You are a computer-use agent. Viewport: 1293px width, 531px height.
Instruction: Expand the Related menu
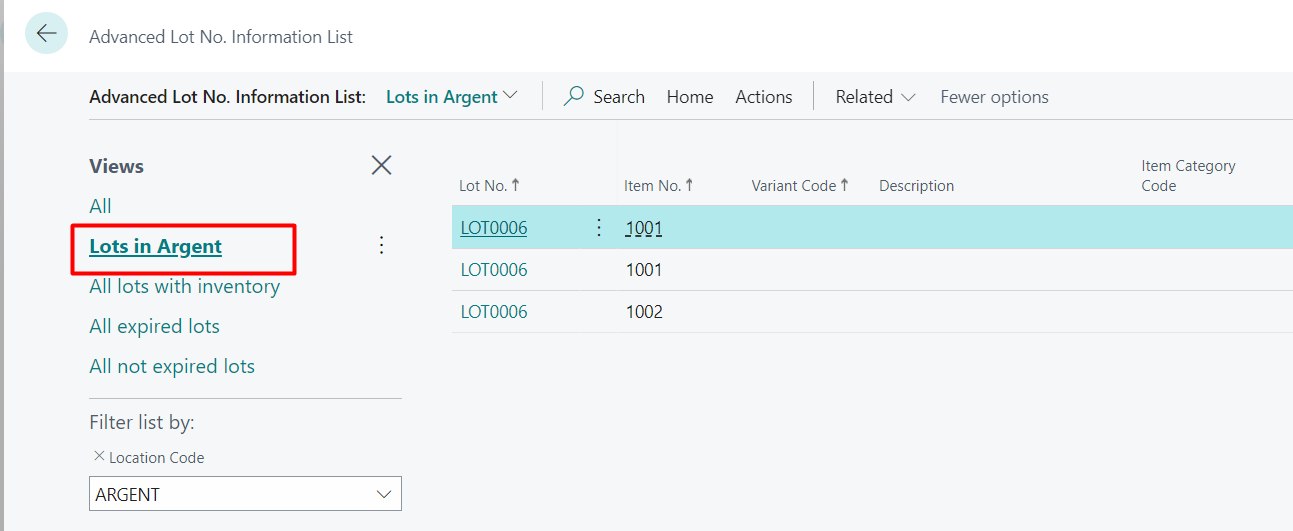(875, 97)
